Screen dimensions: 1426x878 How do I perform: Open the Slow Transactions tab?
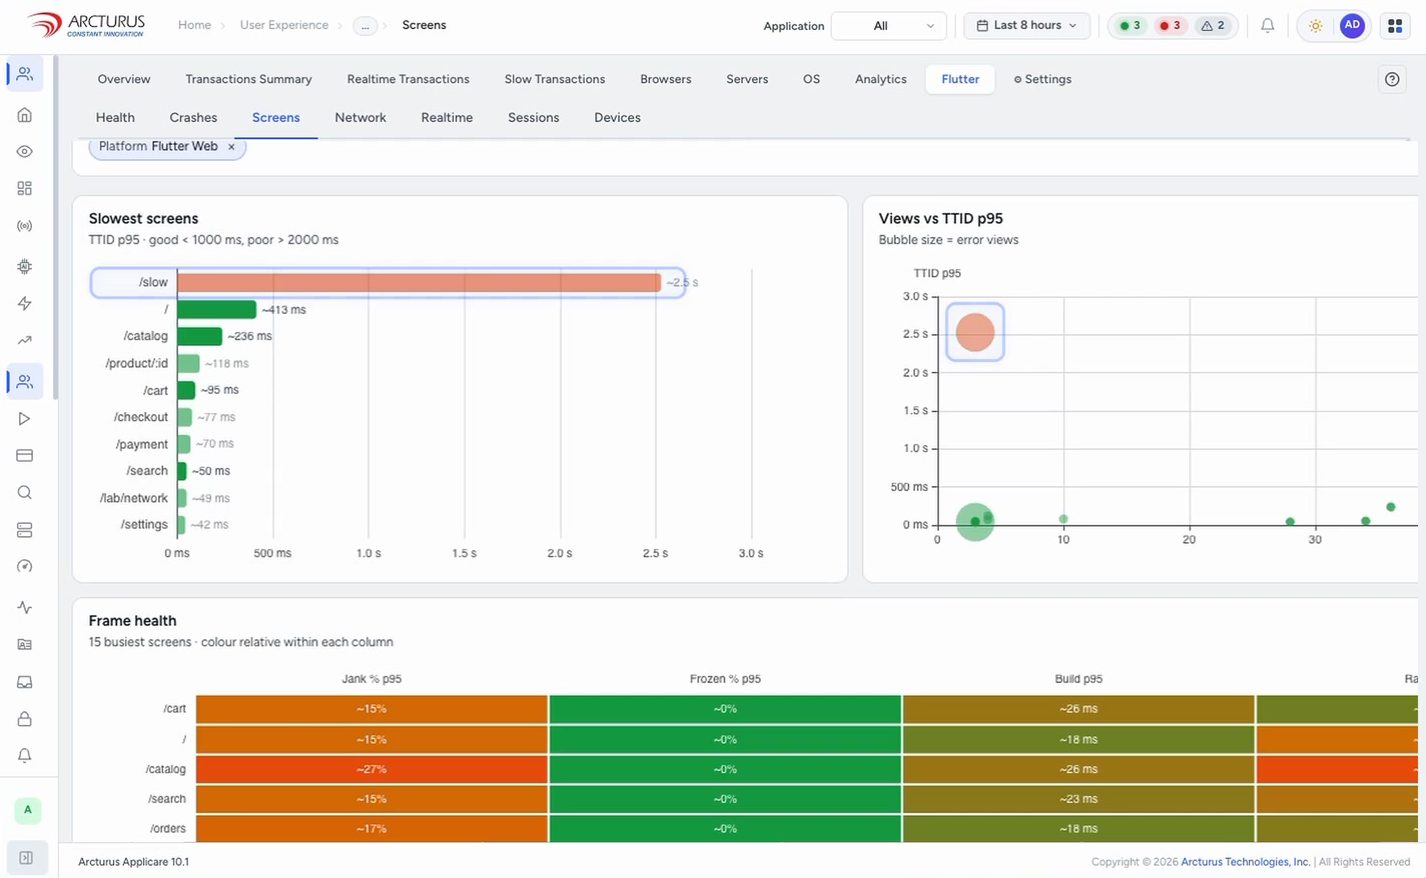click(555, 79)
